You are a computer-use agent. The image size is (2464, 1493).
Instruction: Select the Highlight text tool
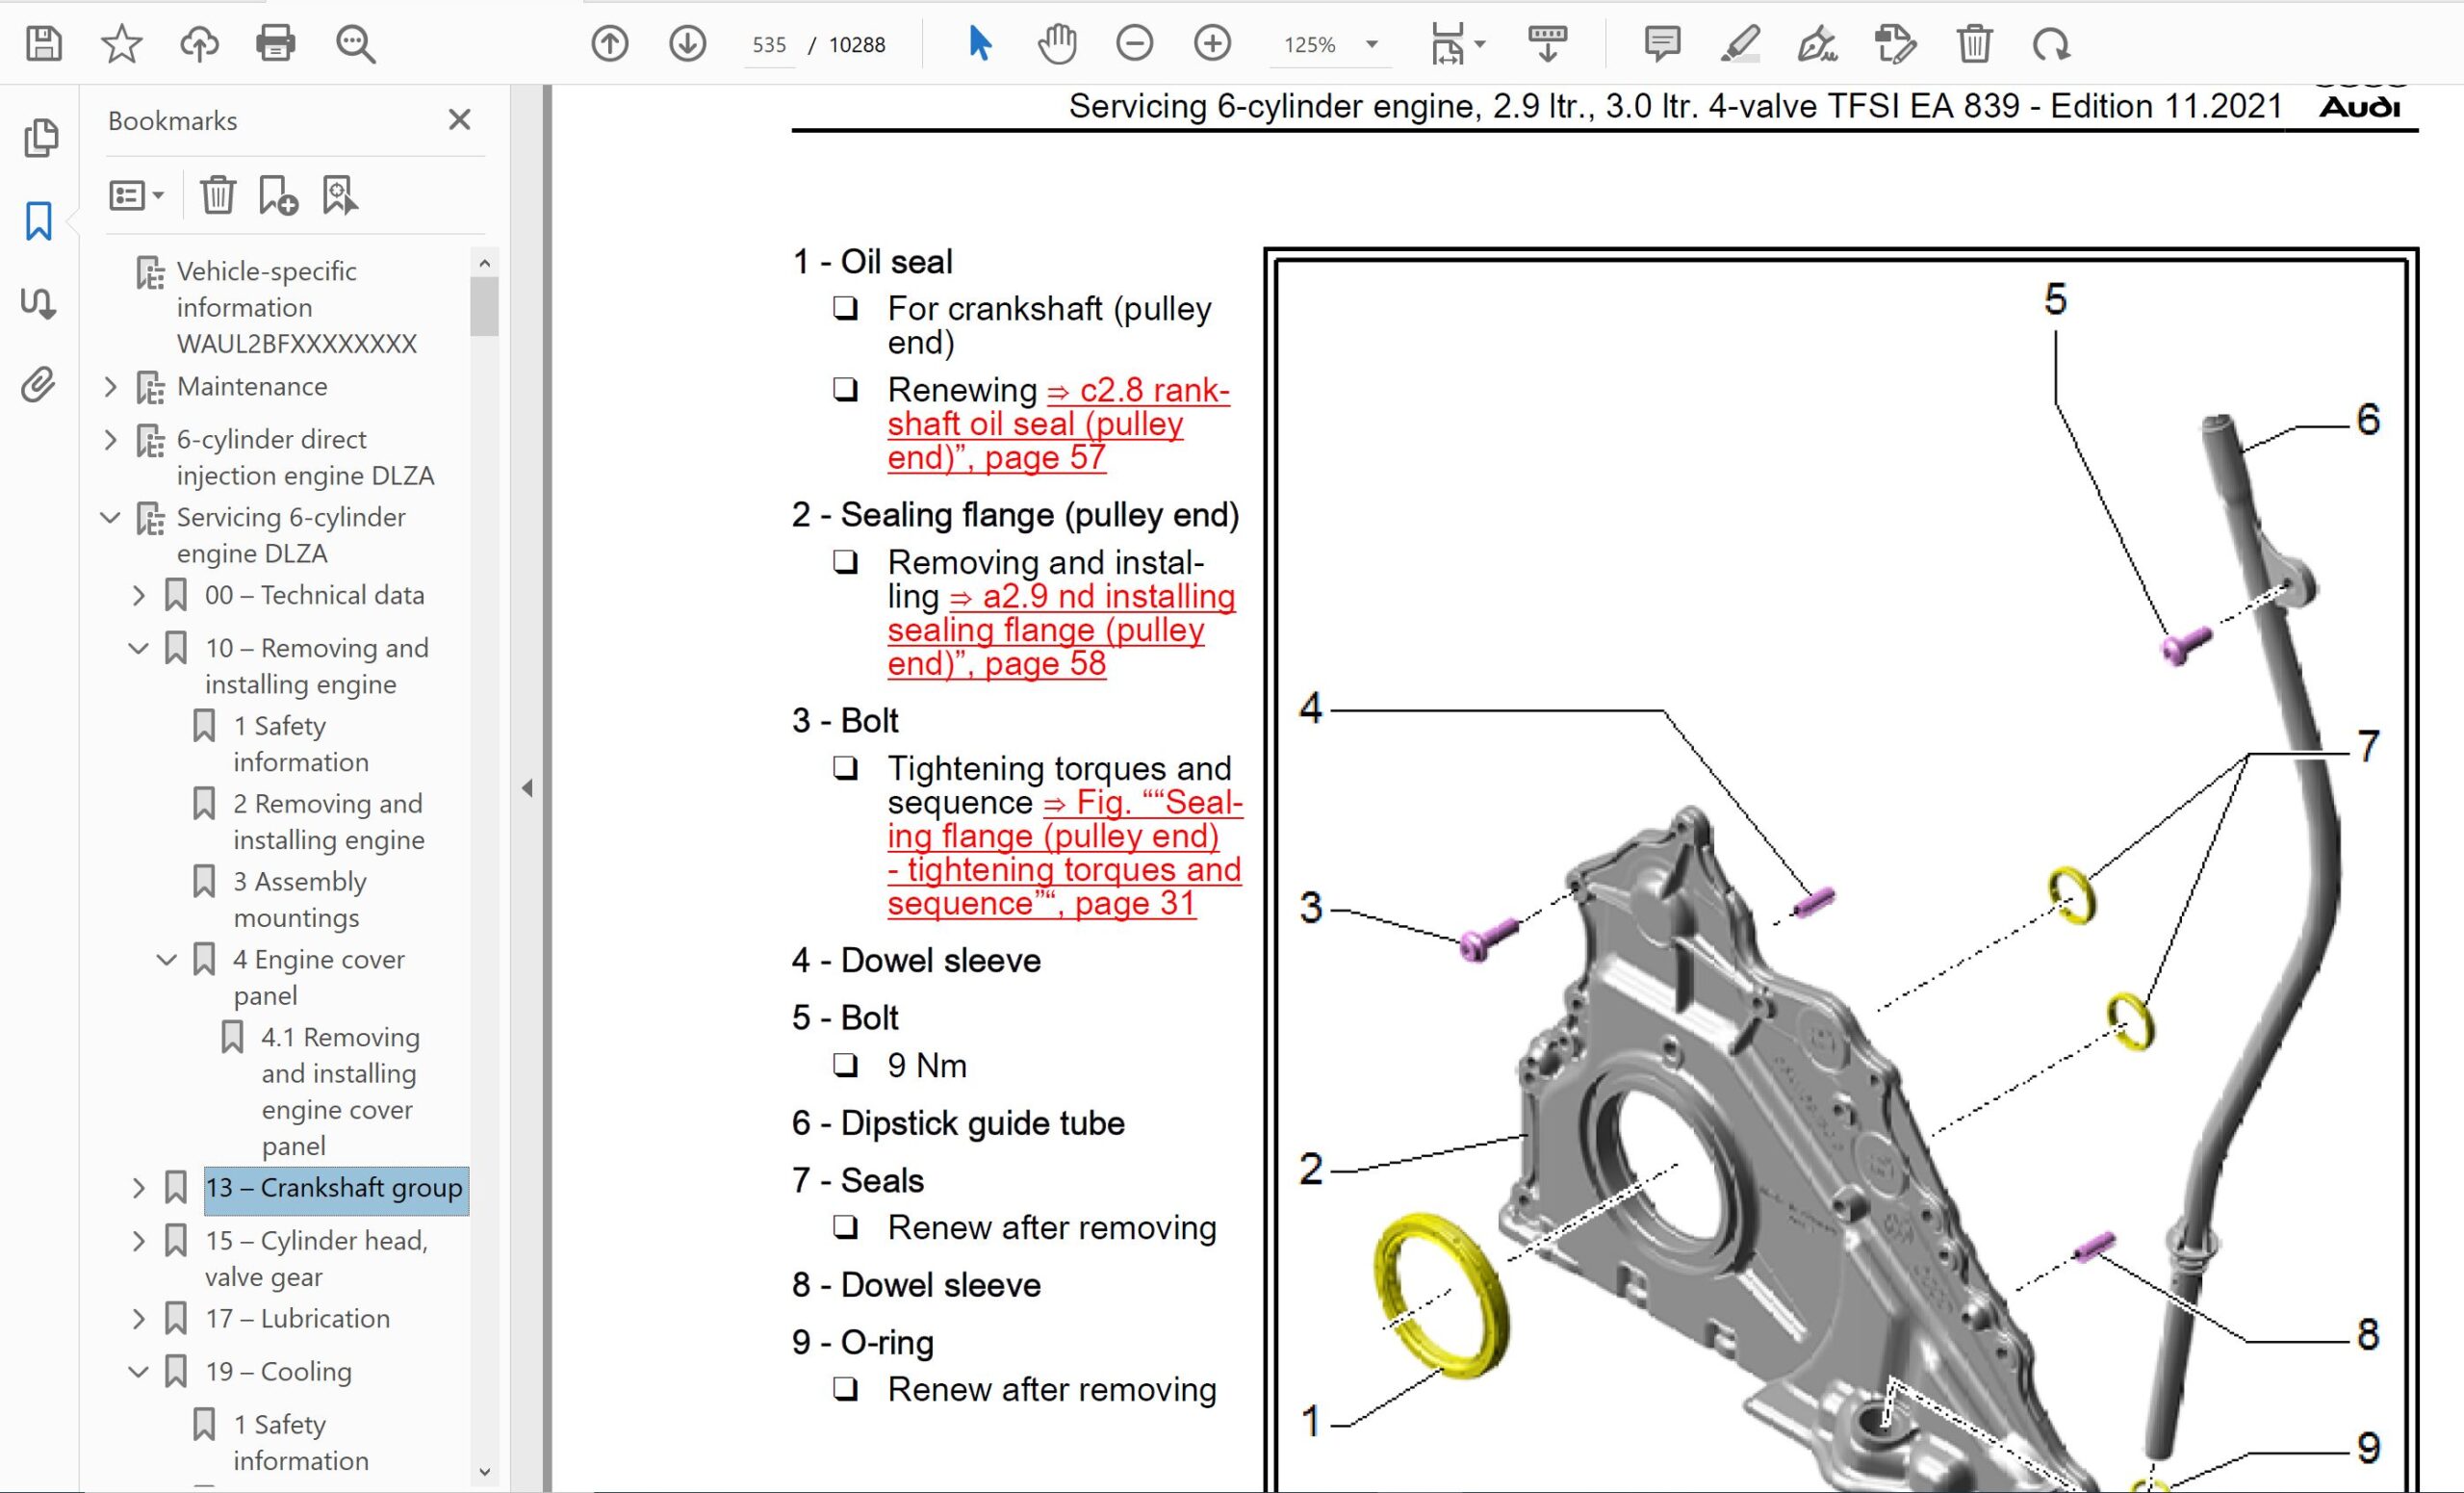pyautogui.click(x=1740, y=44)
